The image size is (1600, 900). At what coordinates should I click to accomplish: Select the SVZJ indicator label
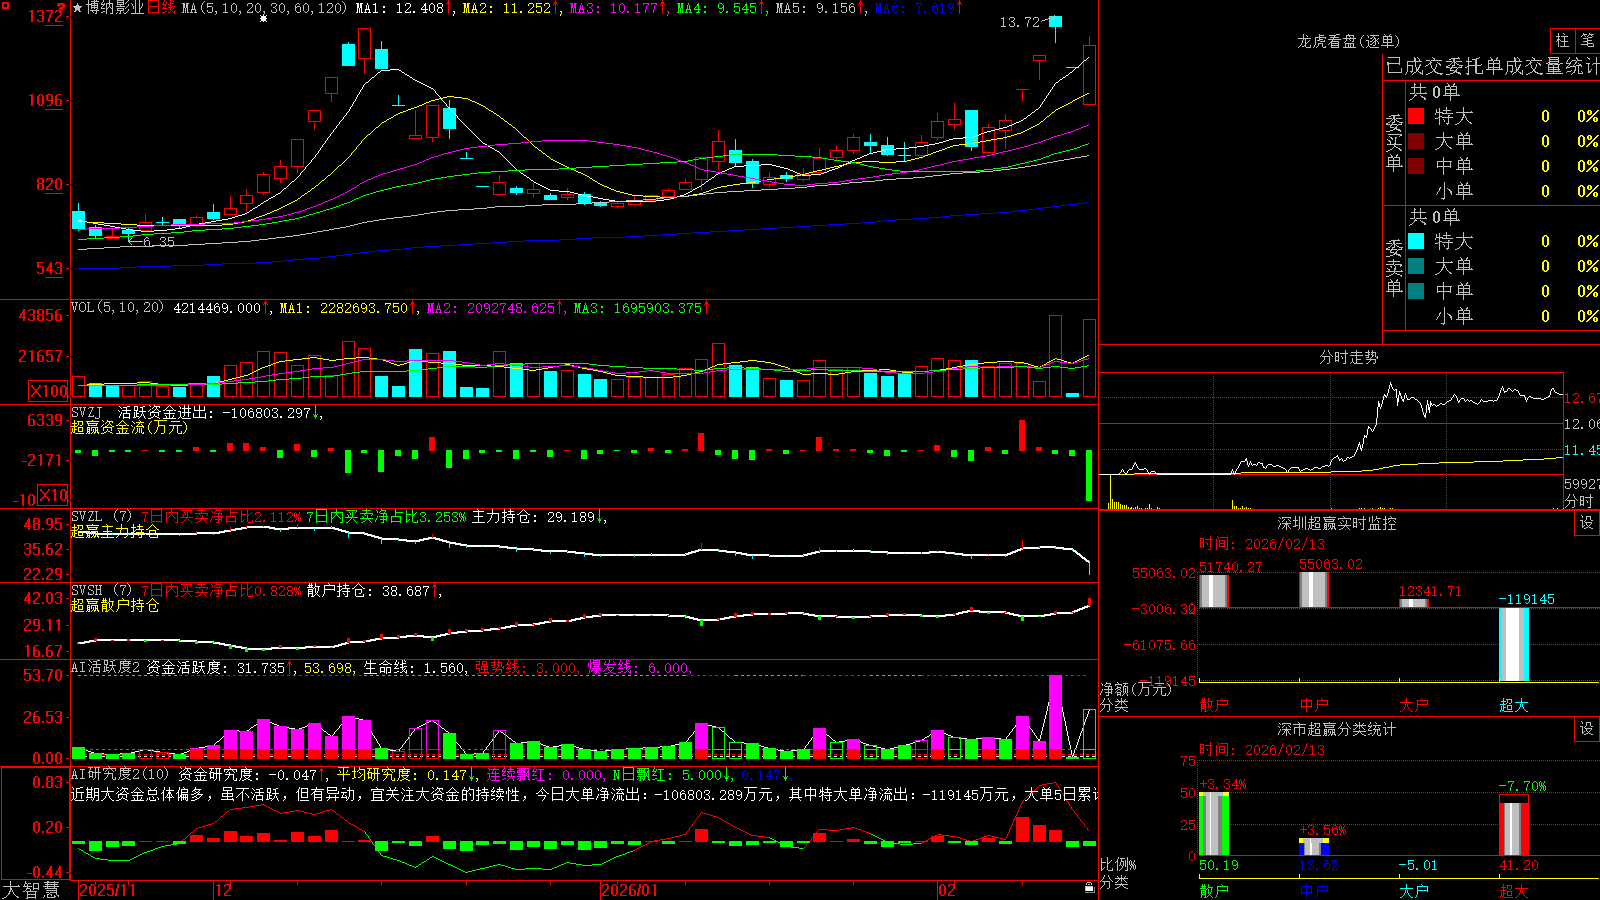point(86,412)
